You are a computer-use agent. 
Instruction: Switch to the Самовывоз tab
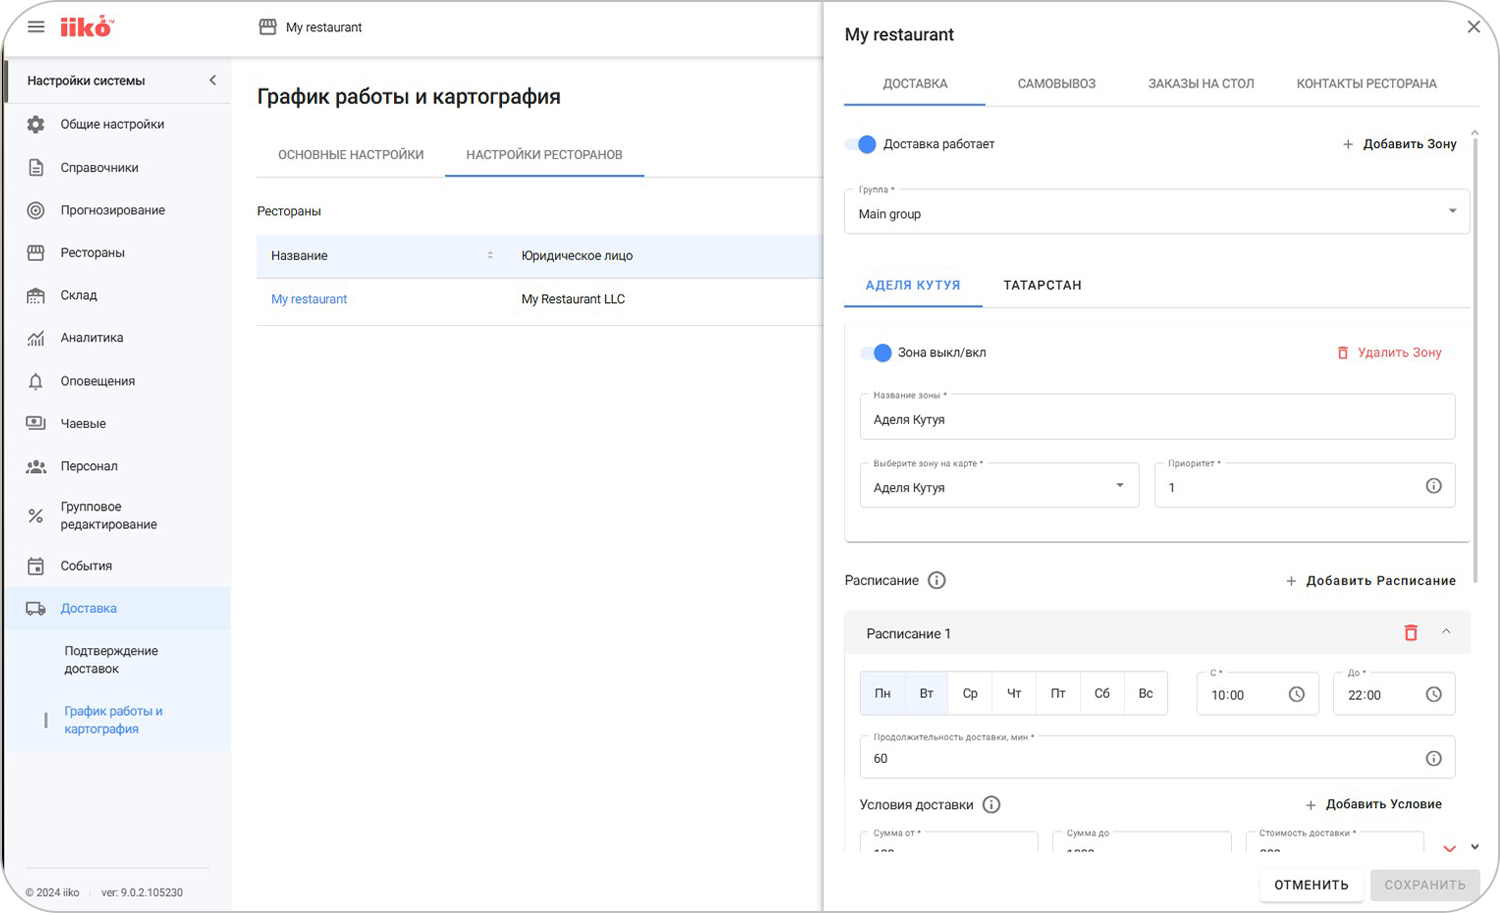pos(1056,84)
